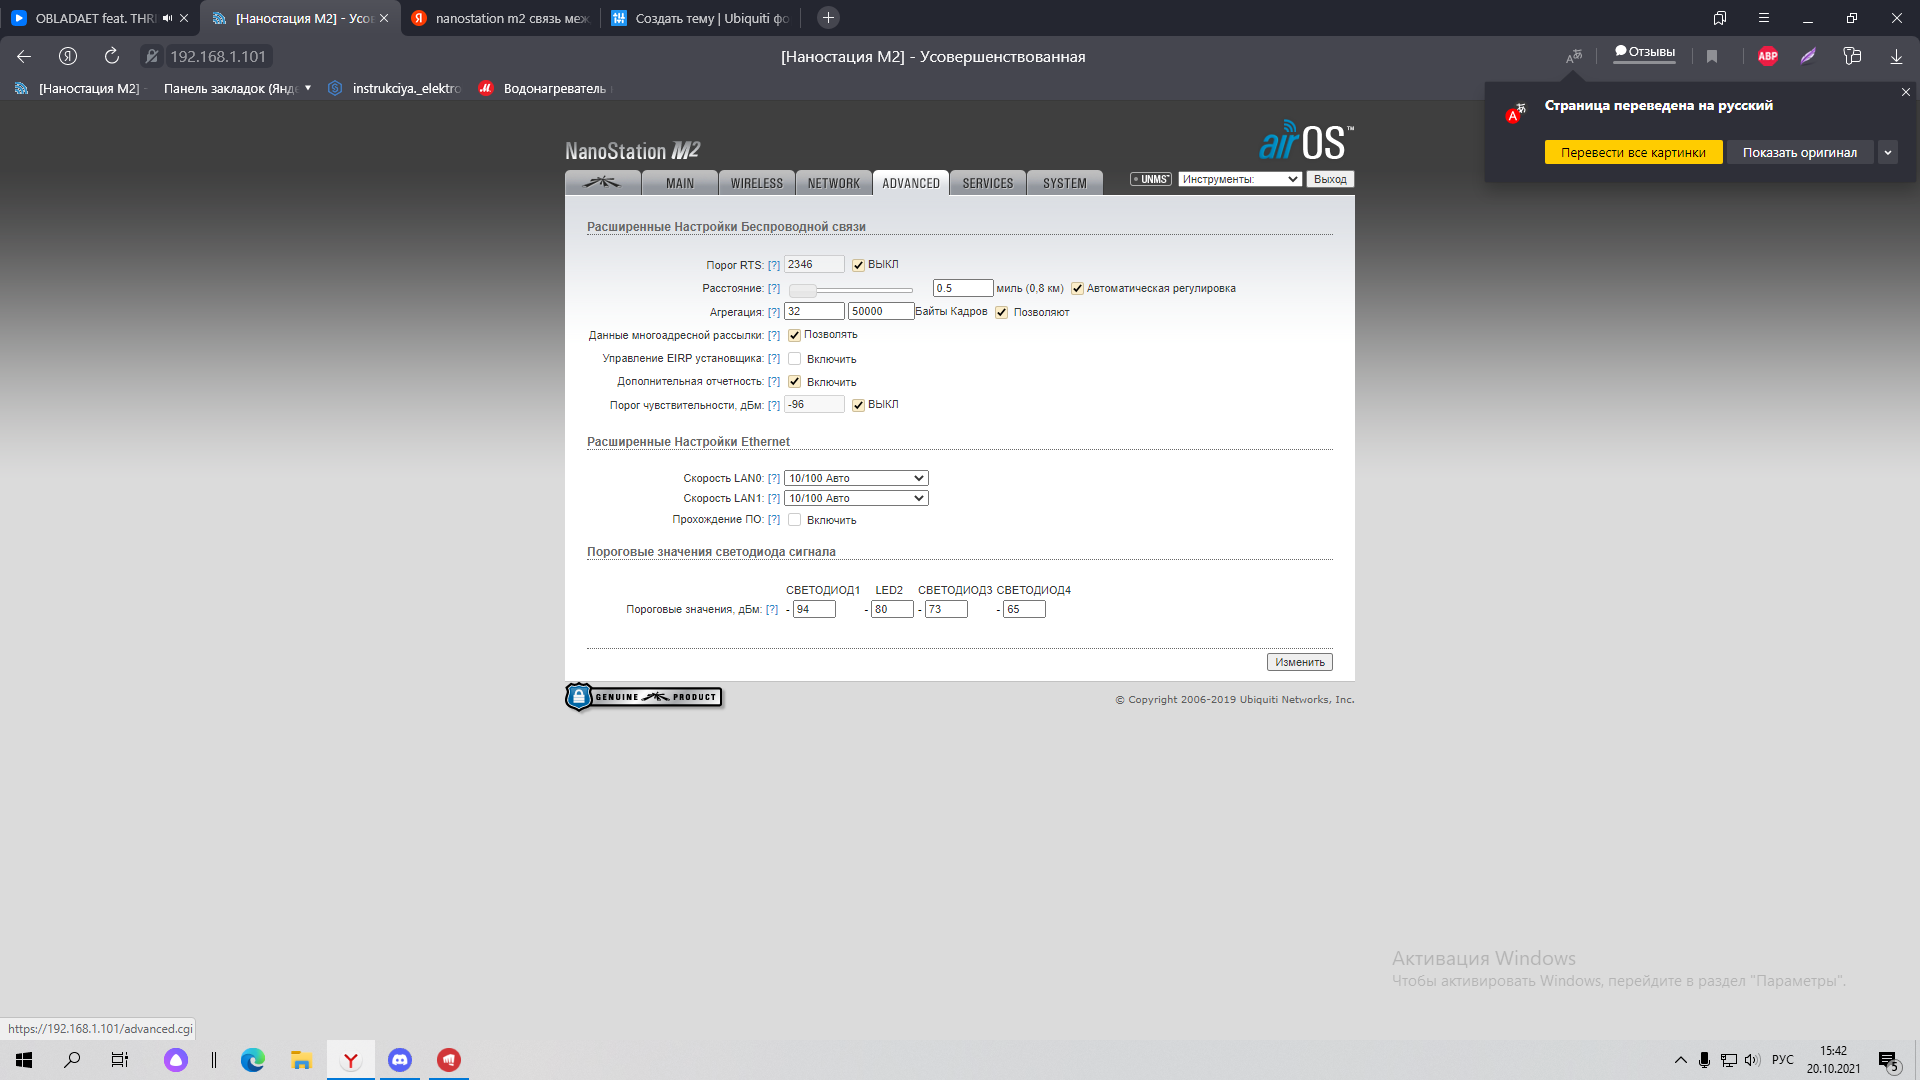Screen dimensions: 1920x1080
Task: Expand the translation options arrow
Action: coord(1888,152)
